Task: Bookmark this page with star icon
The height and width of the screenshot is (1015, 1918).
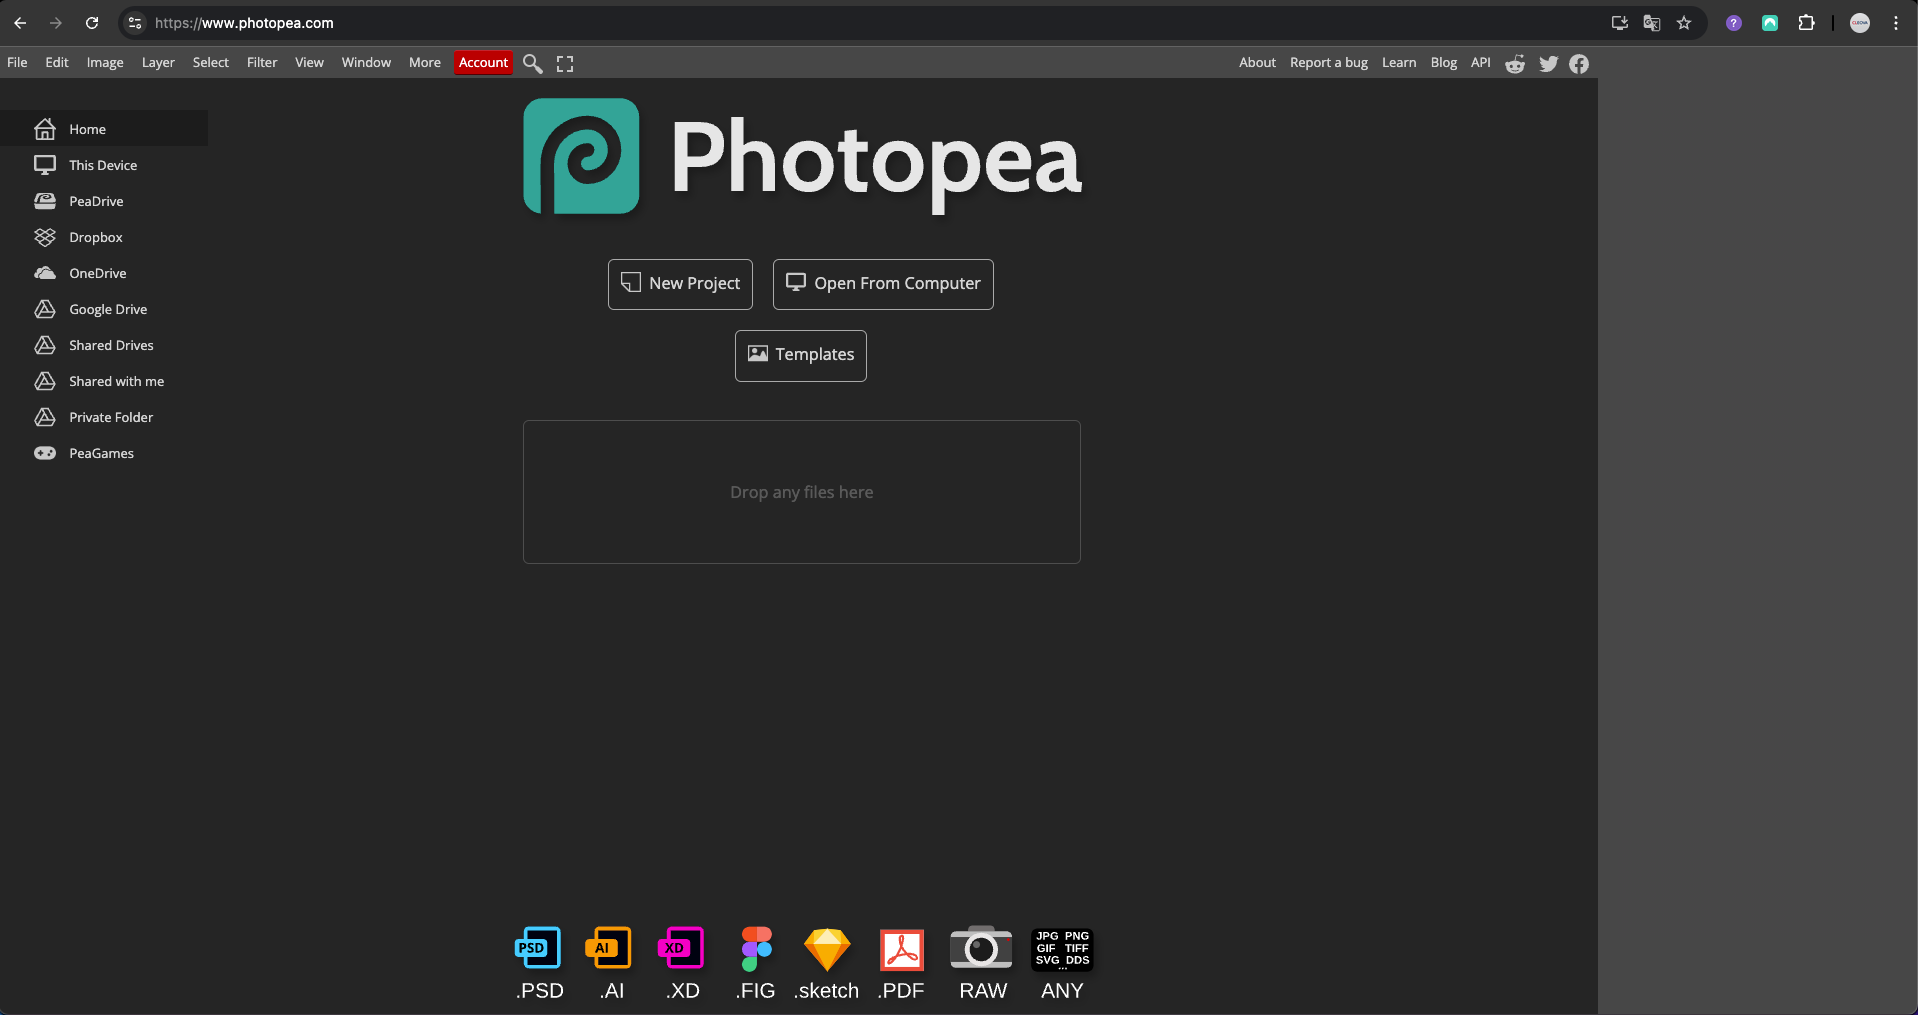Action: coord(1684,23)
